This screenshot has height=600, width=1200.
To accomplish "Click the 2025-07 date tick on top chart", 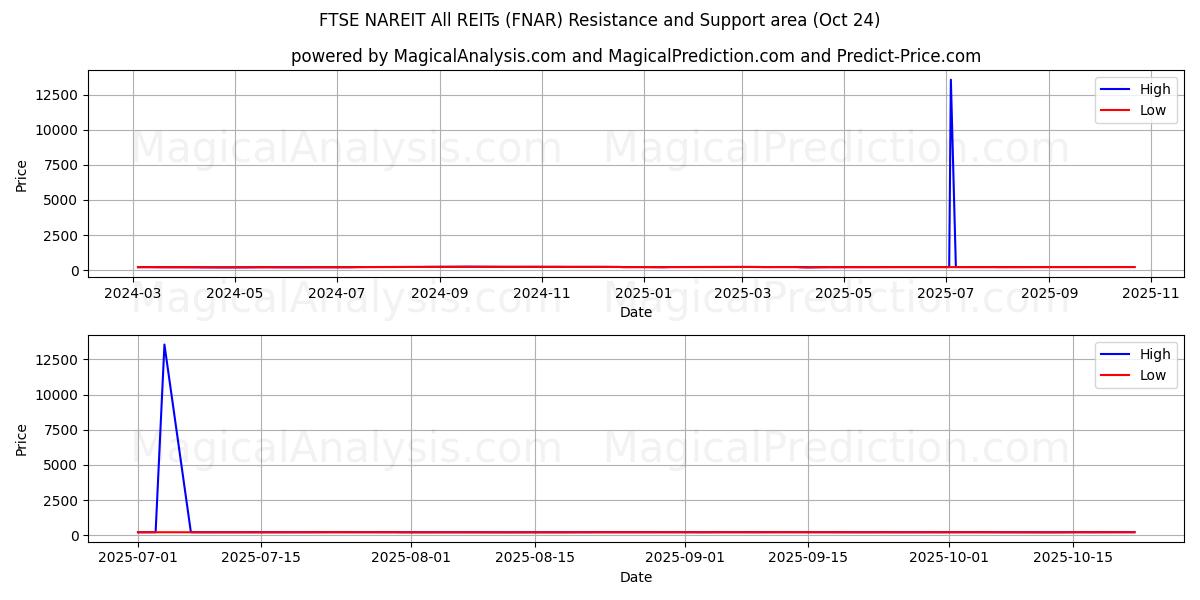I will coord(946,293).
